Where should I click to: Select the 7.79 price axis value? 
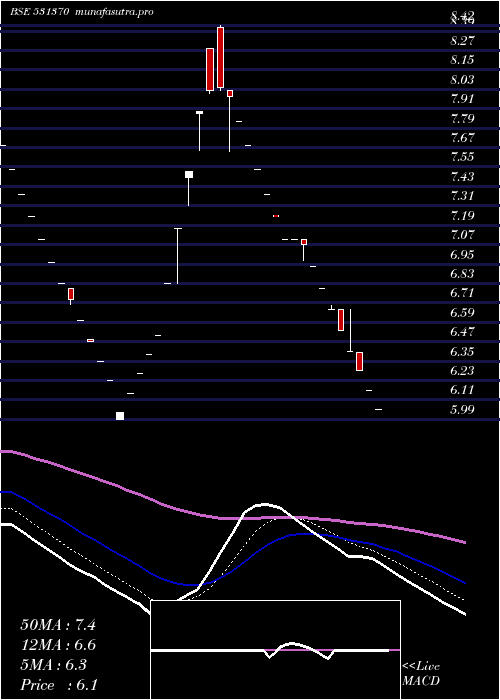click(462, 119)
